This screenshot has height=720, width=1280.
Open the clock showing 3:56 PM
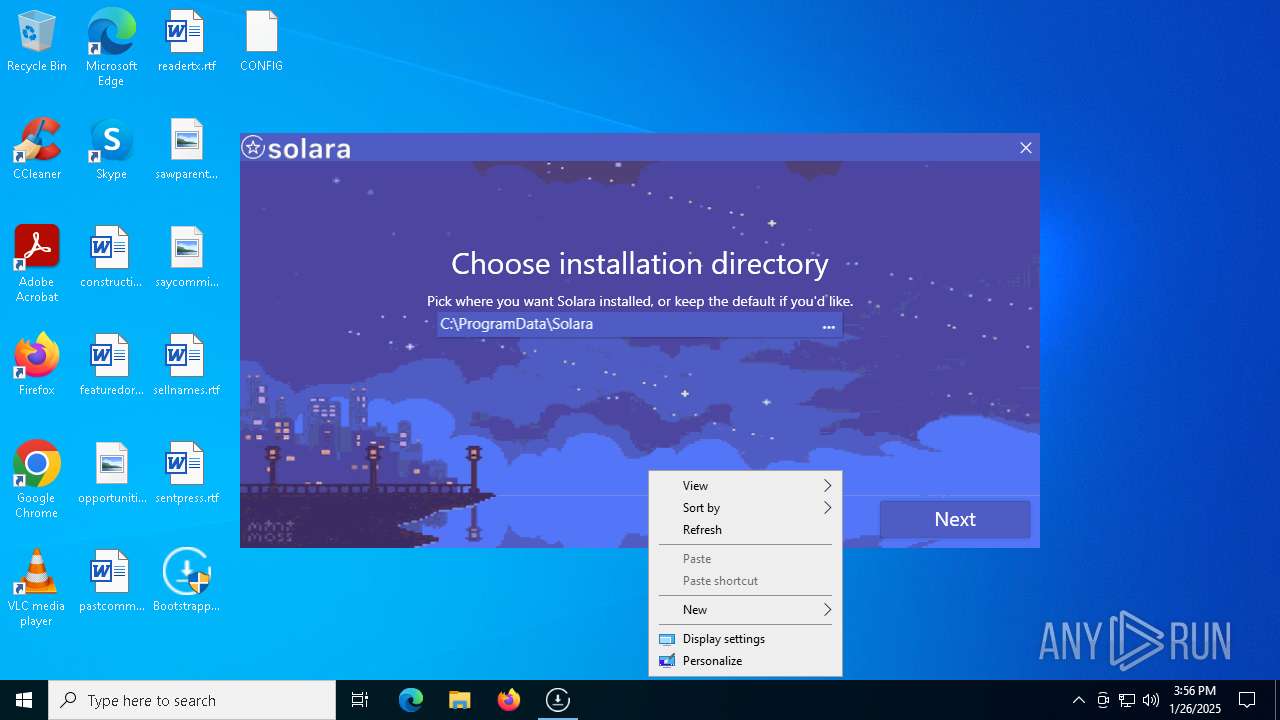pos(1195,700)
